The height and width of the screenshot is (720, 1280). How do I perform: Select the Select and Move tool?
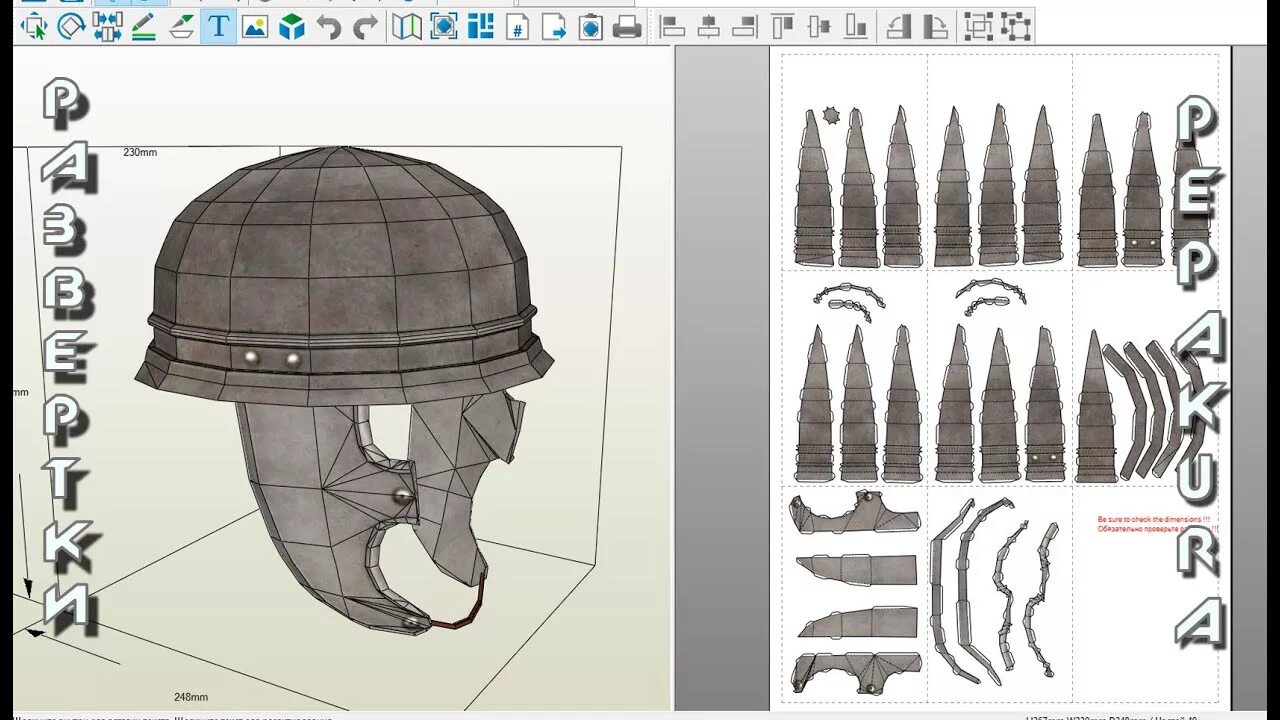pos(33,27)
